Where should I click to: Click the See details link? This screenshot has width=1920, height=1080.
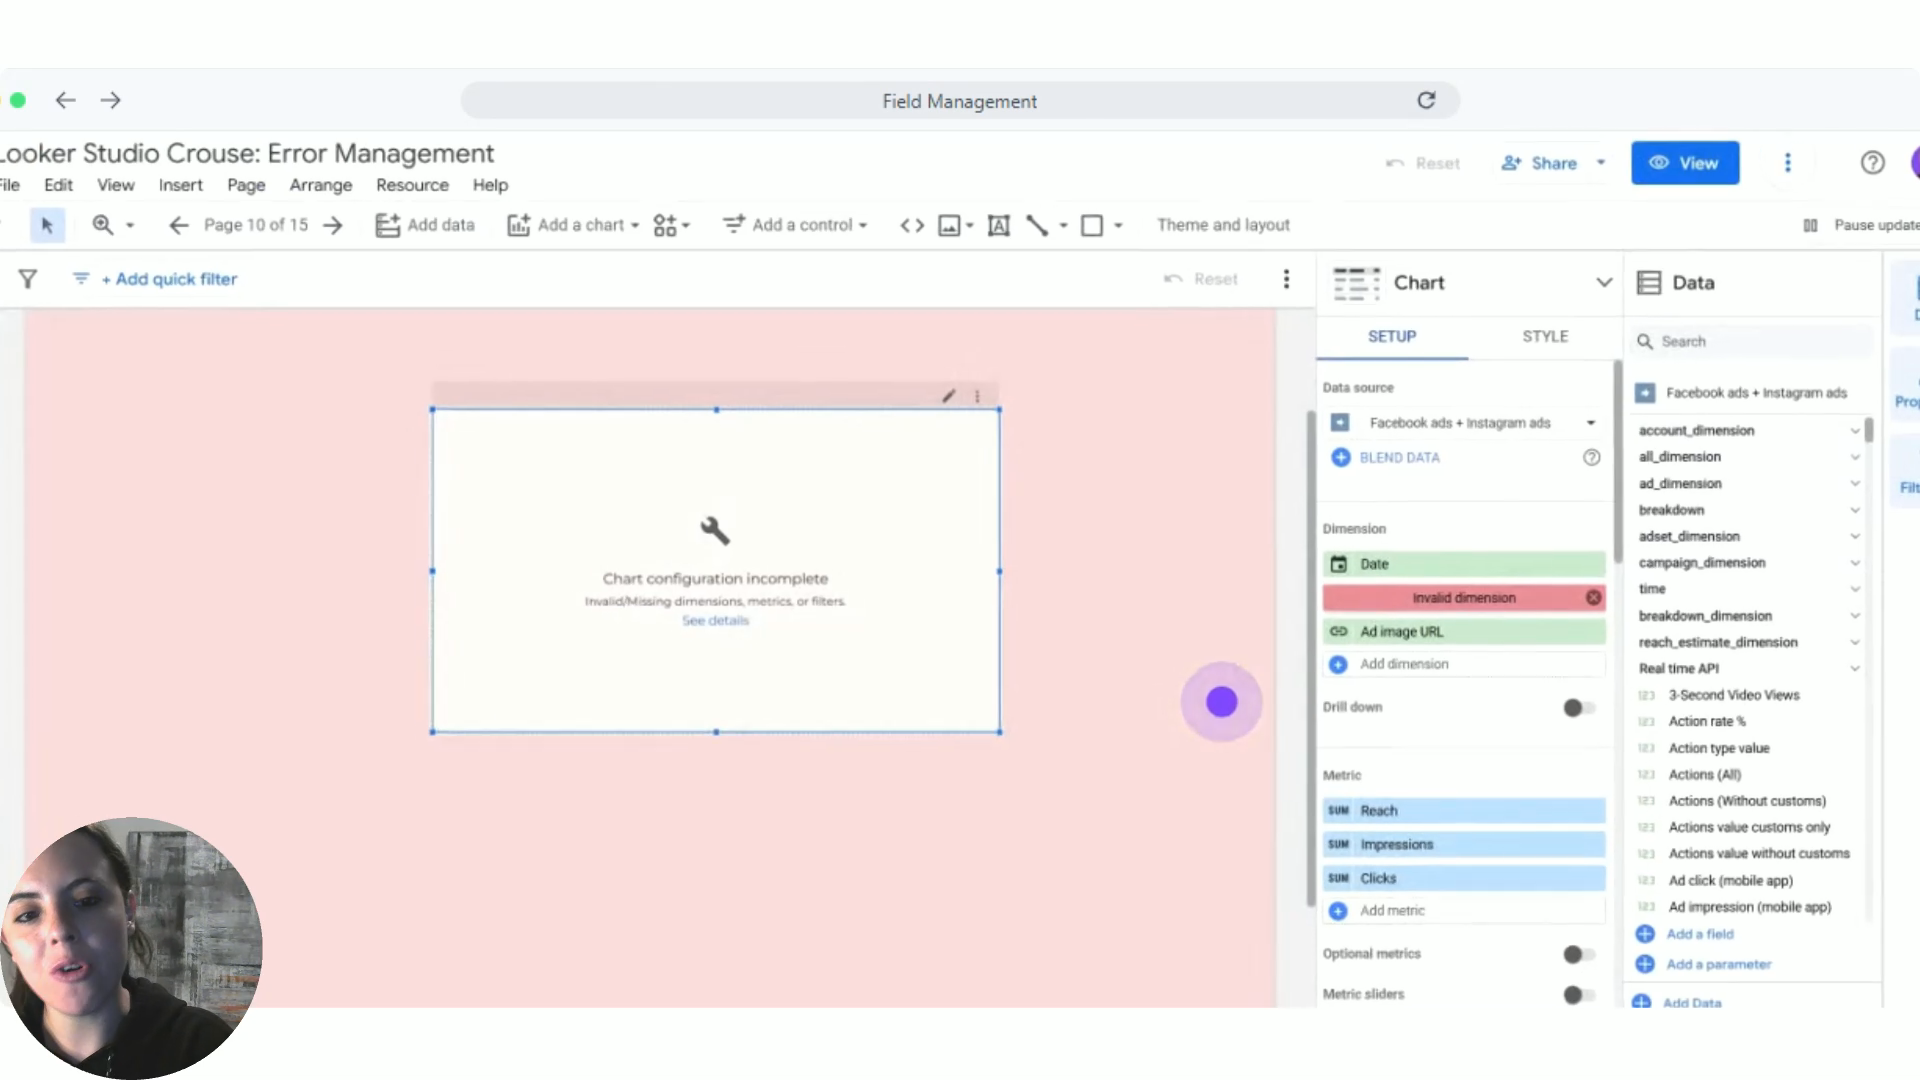(x=715, y=621)
